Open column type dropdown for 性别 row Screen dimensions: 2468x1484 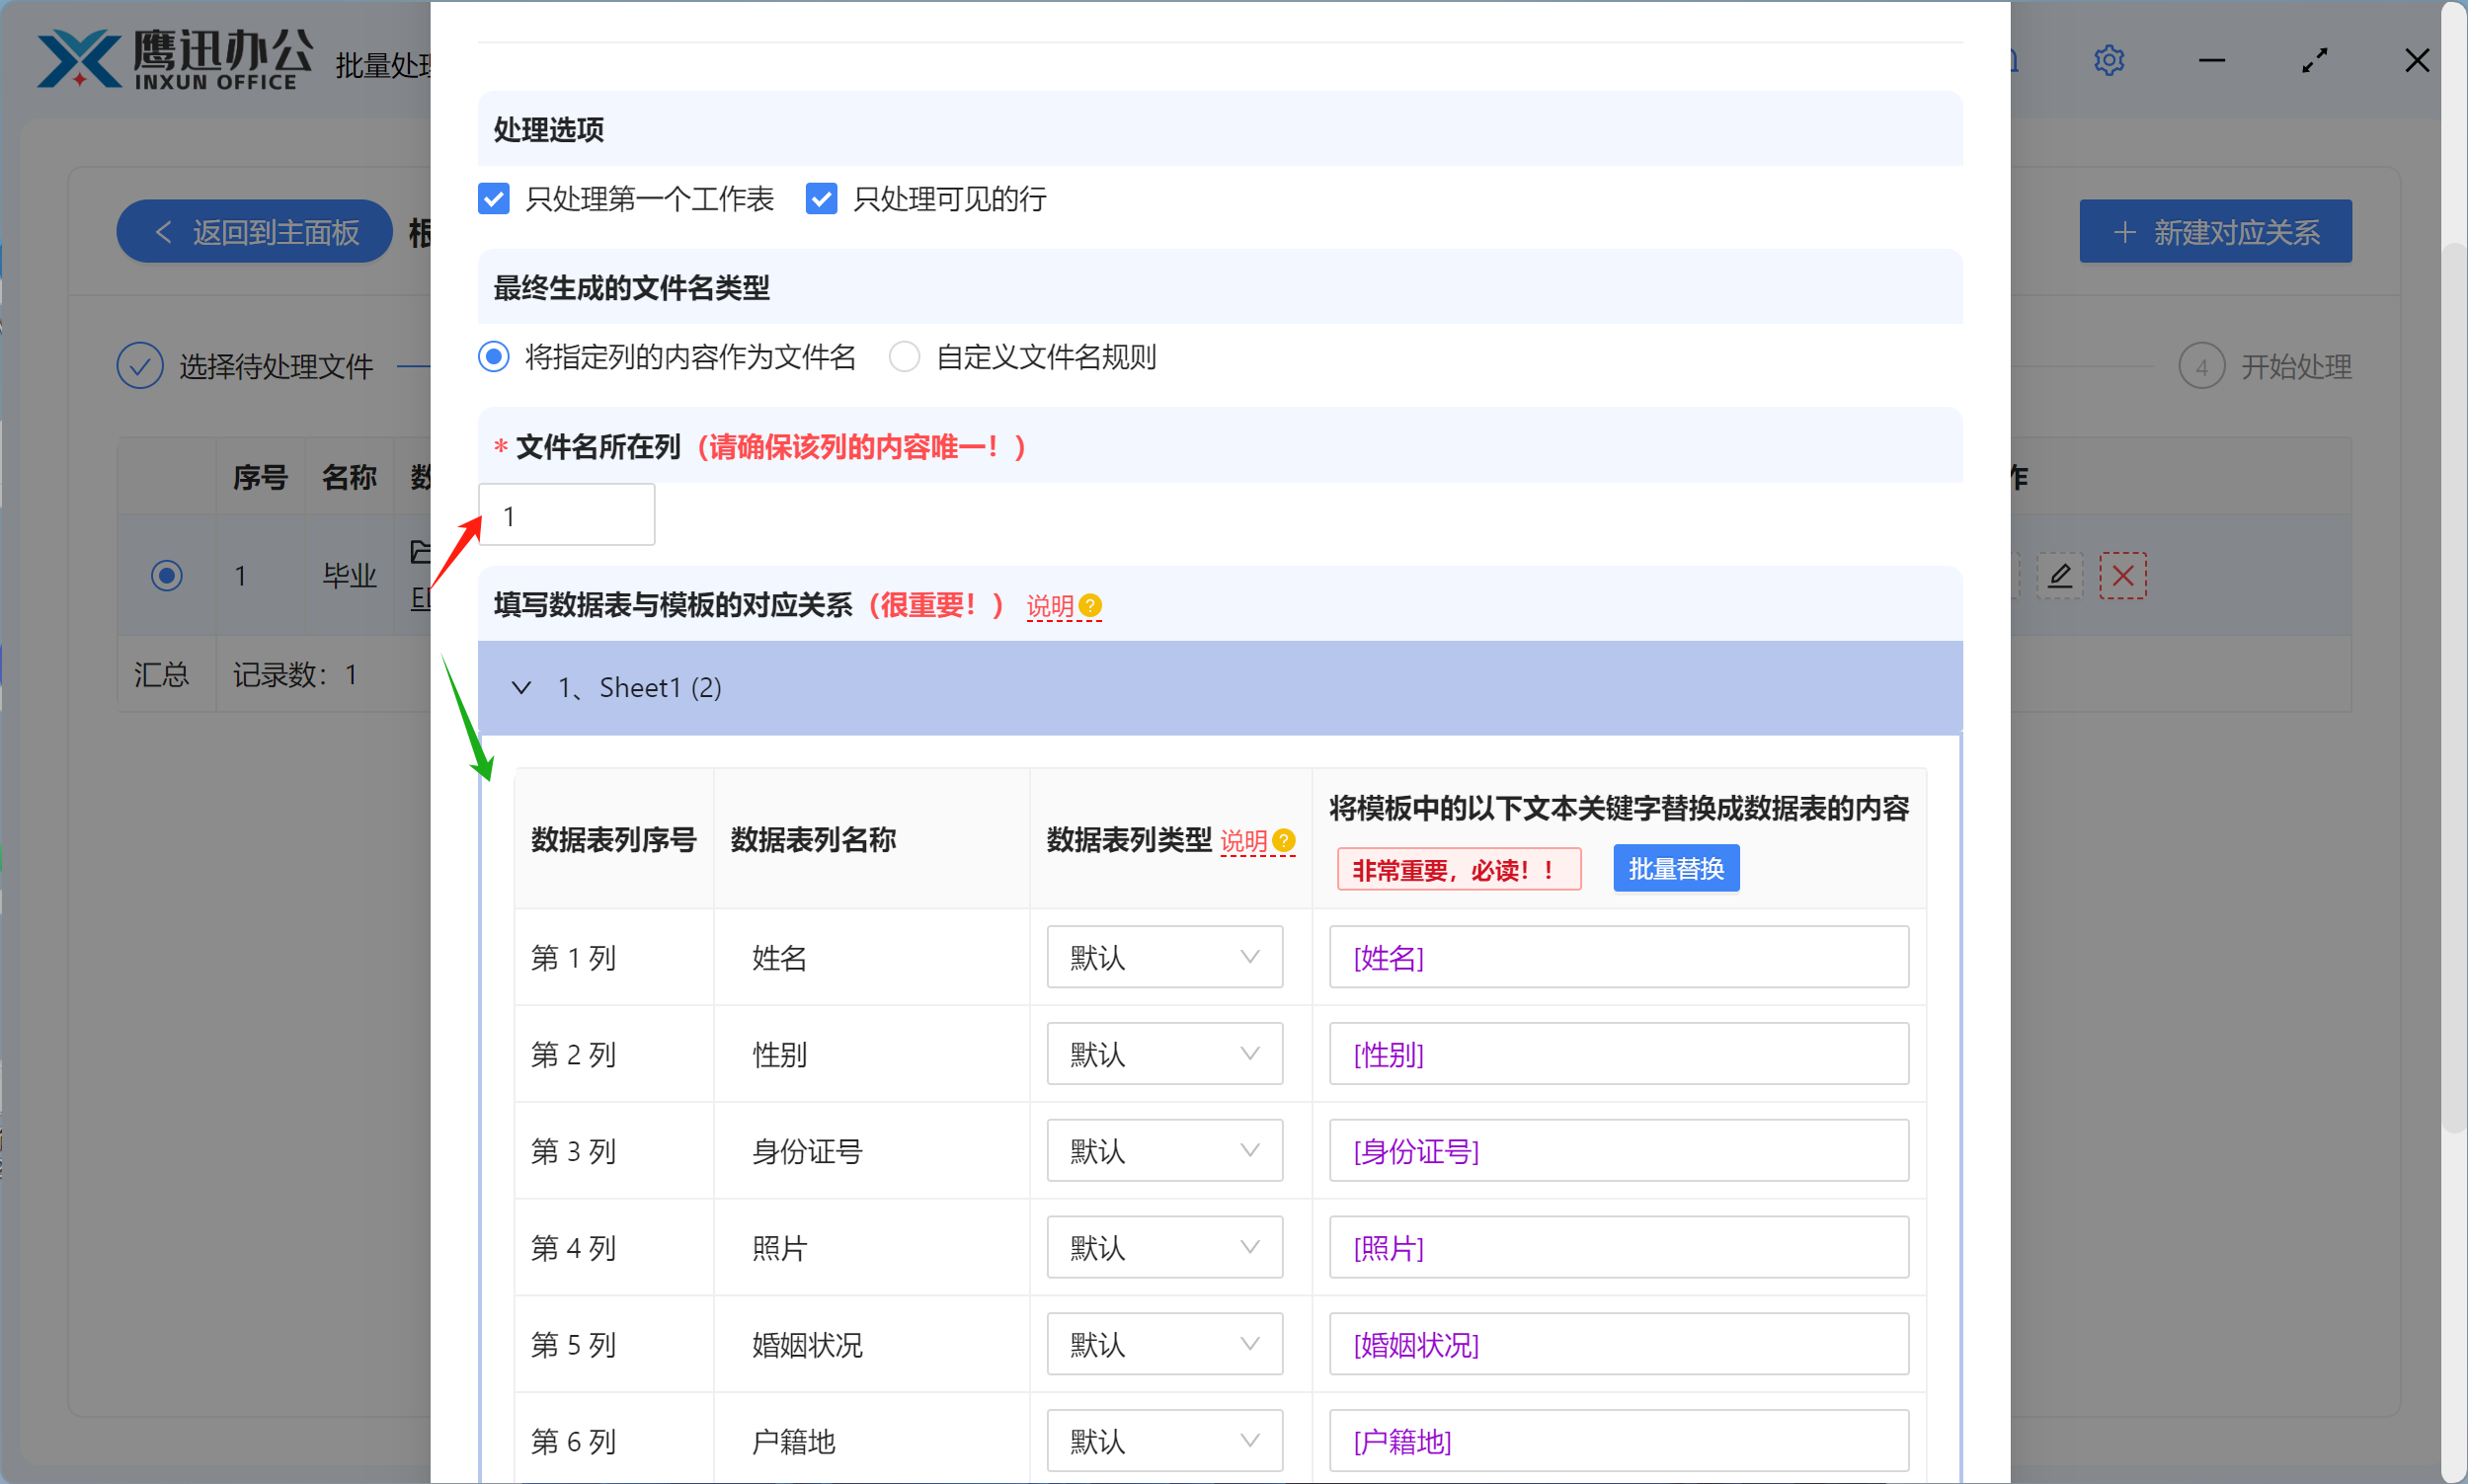pos(1164,1053)
